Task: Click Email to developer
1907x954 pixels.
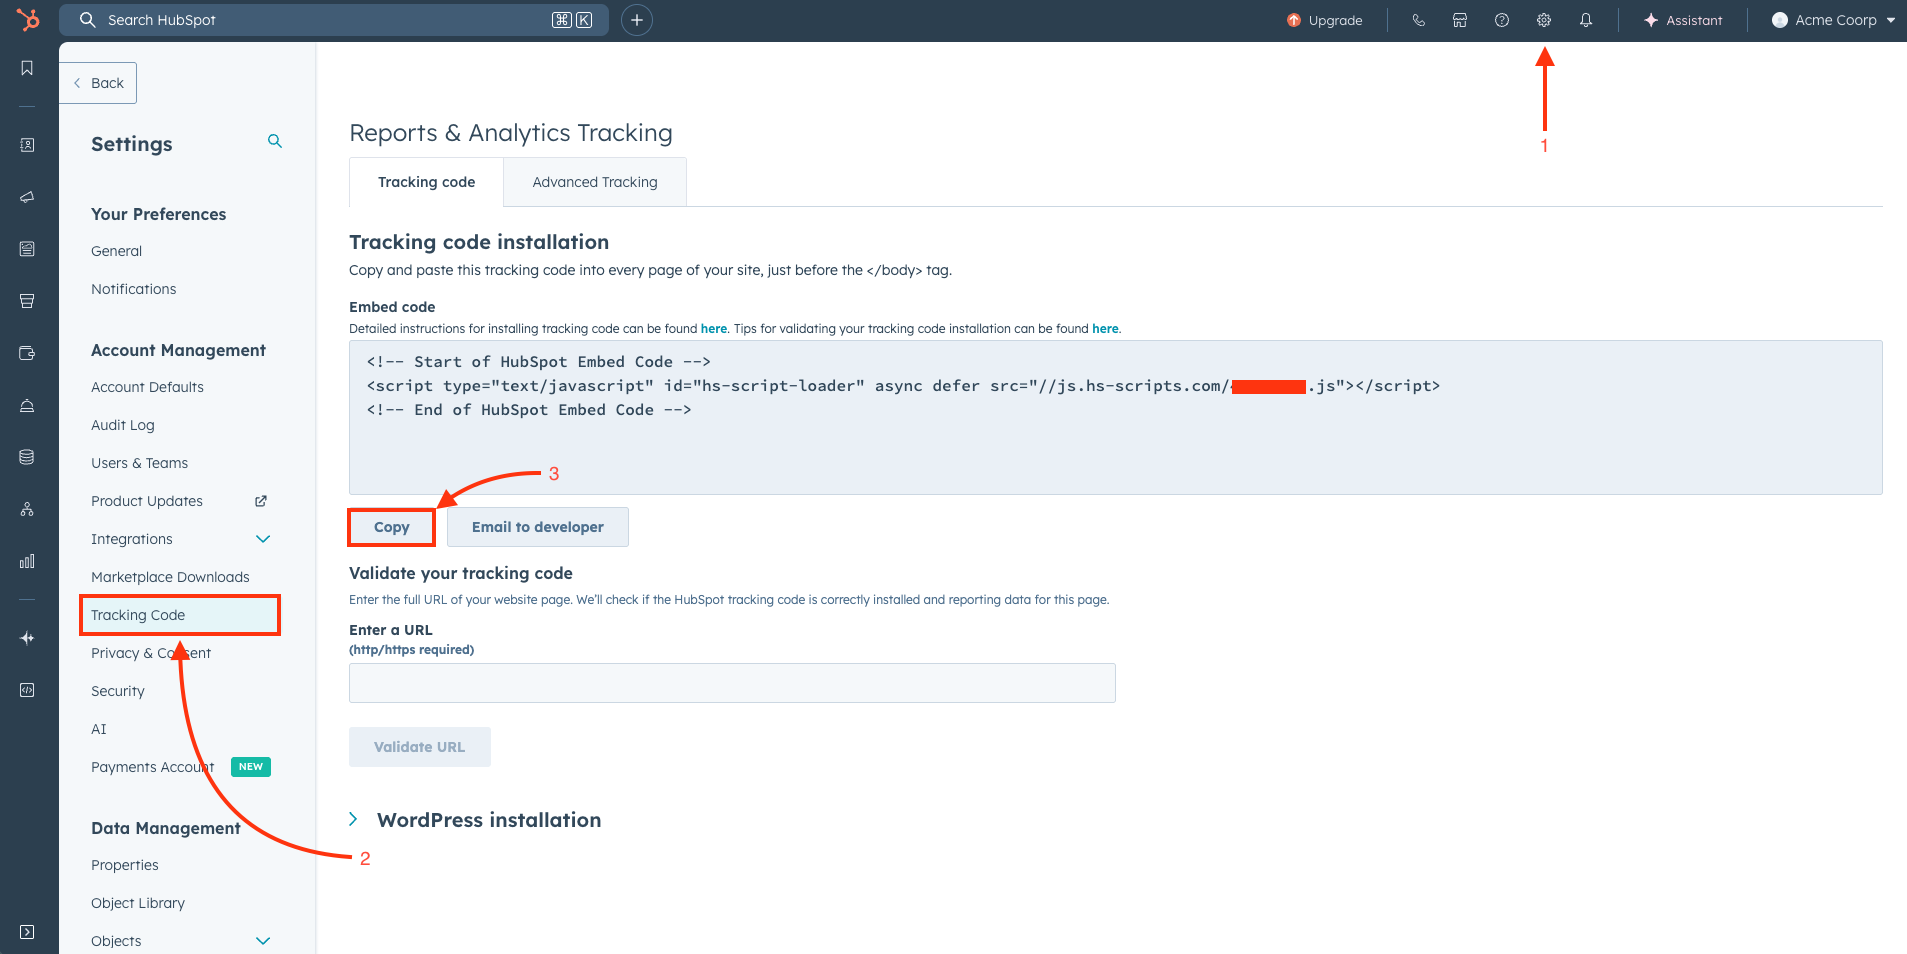Action: point(538,527)
